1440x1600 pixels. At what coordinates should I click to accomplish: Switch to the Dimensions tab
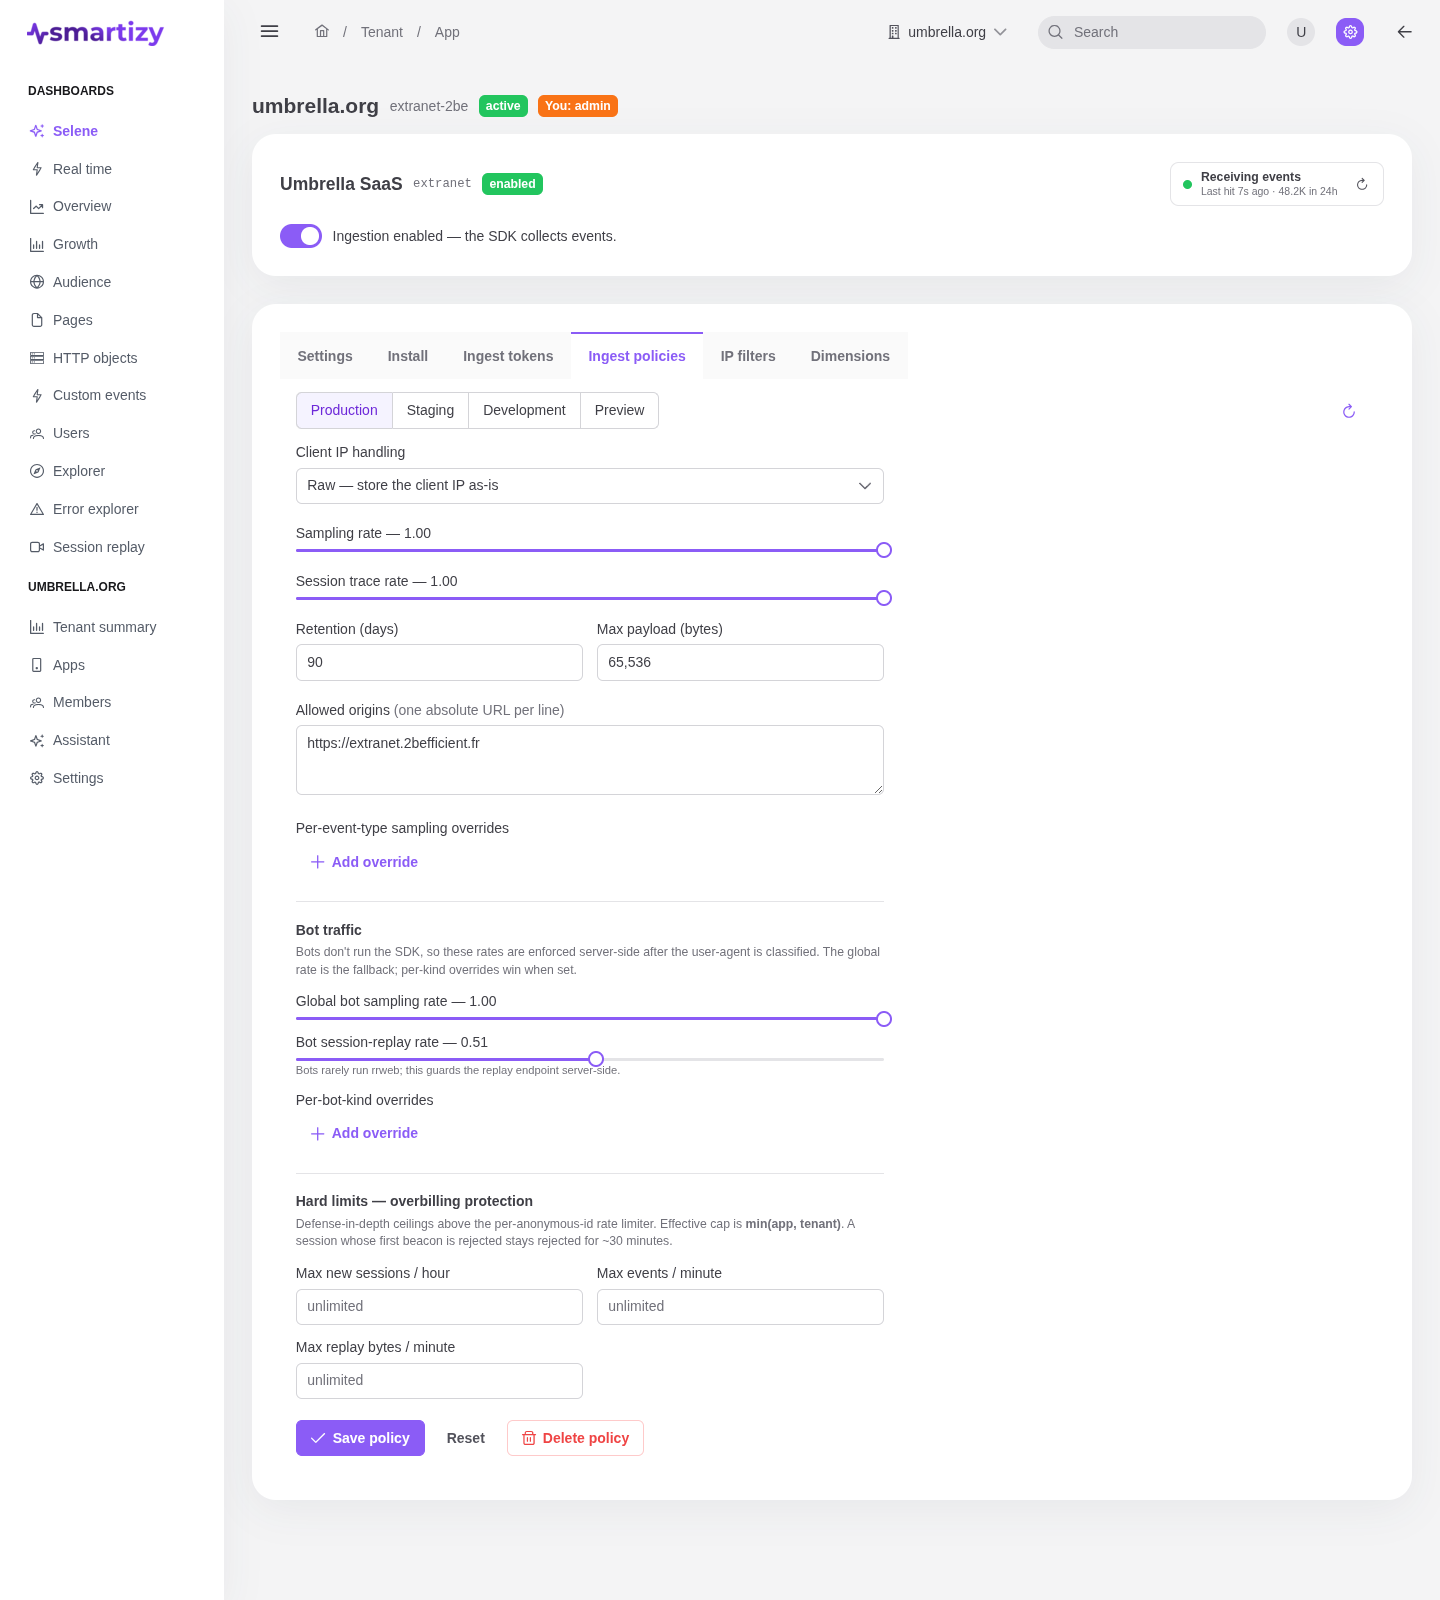pos(850,356)
